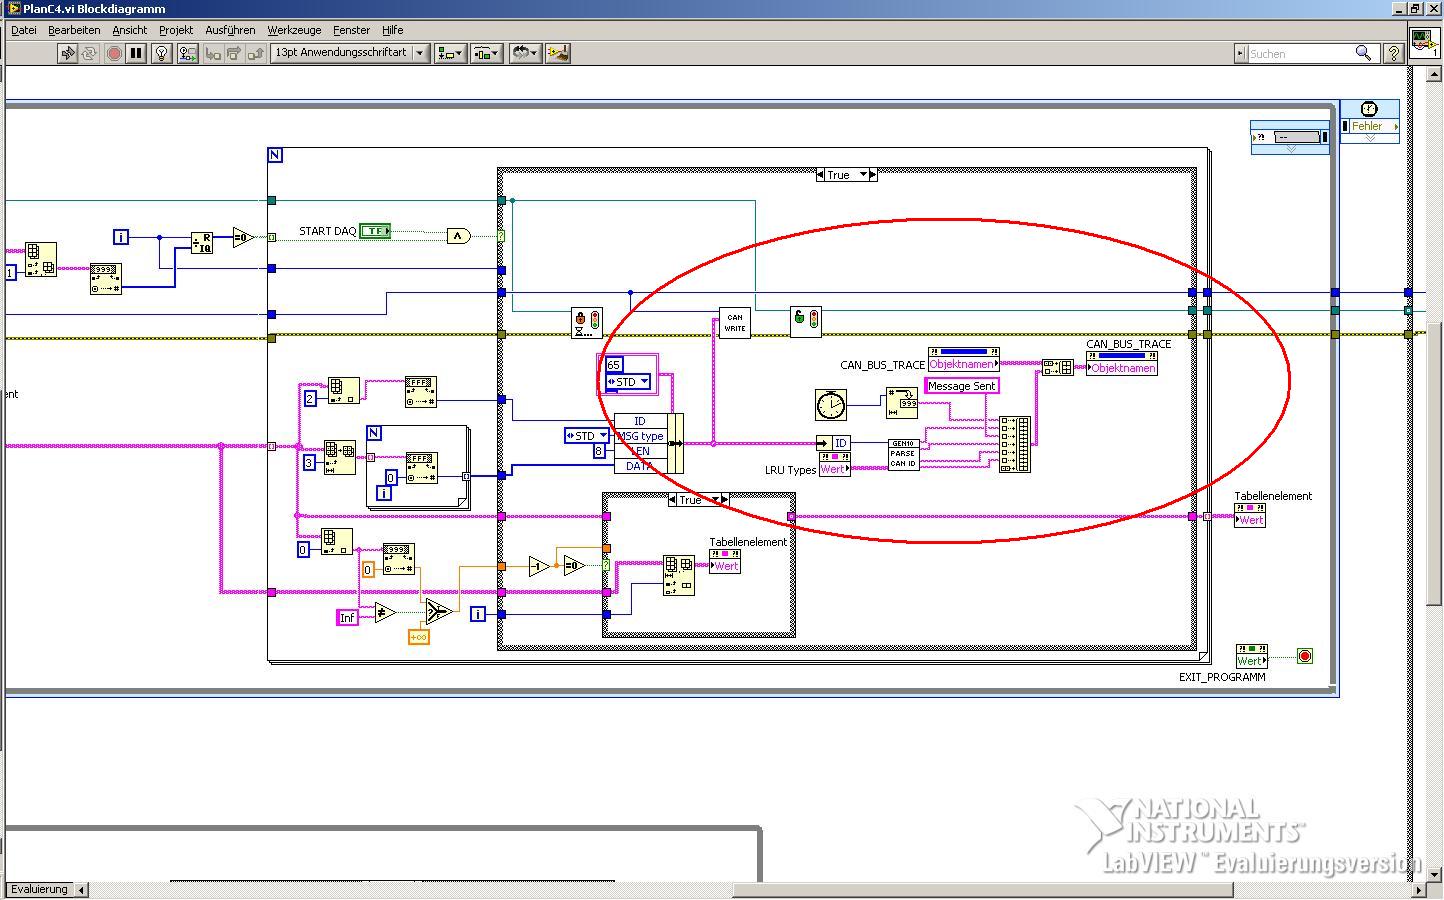Open the Projekt menu

click(x=176, y=30)
